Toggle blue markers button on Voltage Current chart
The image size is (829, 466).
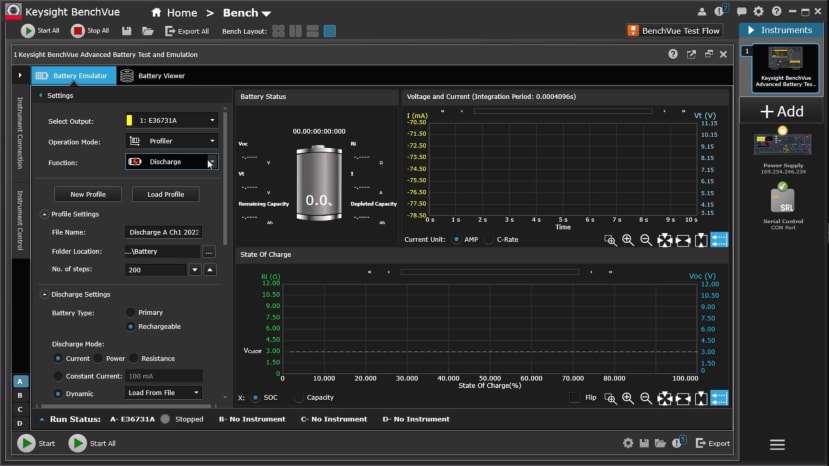719,240
